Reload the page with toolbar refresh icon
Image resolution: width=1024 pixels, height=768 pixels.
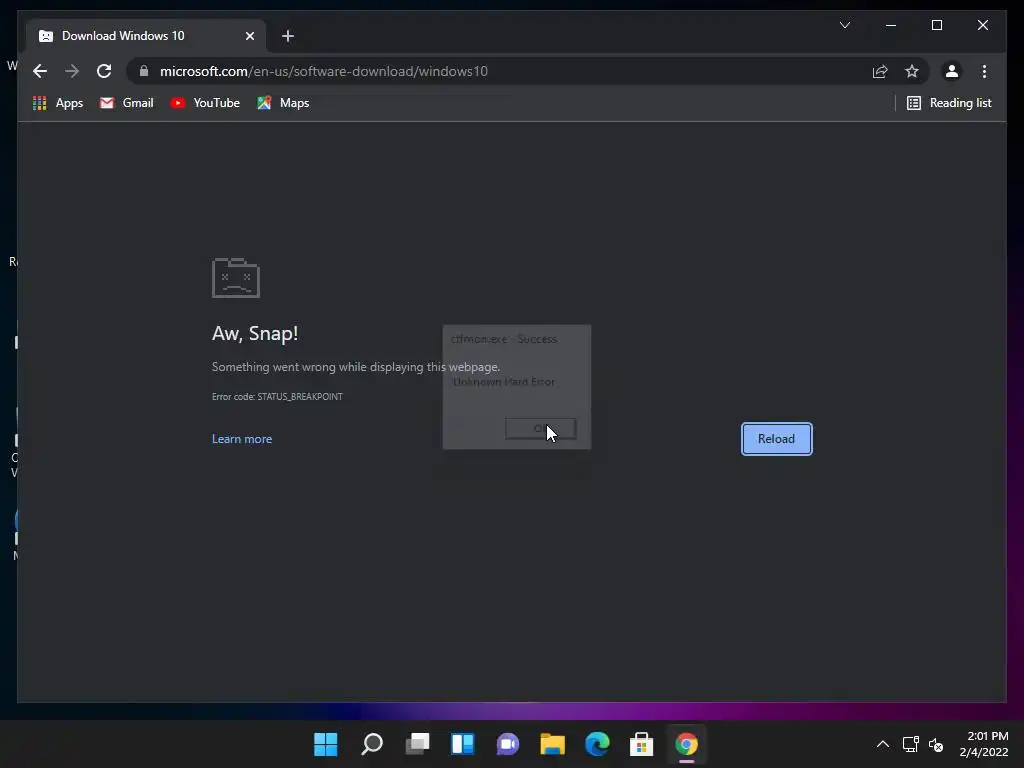point(104,71)
